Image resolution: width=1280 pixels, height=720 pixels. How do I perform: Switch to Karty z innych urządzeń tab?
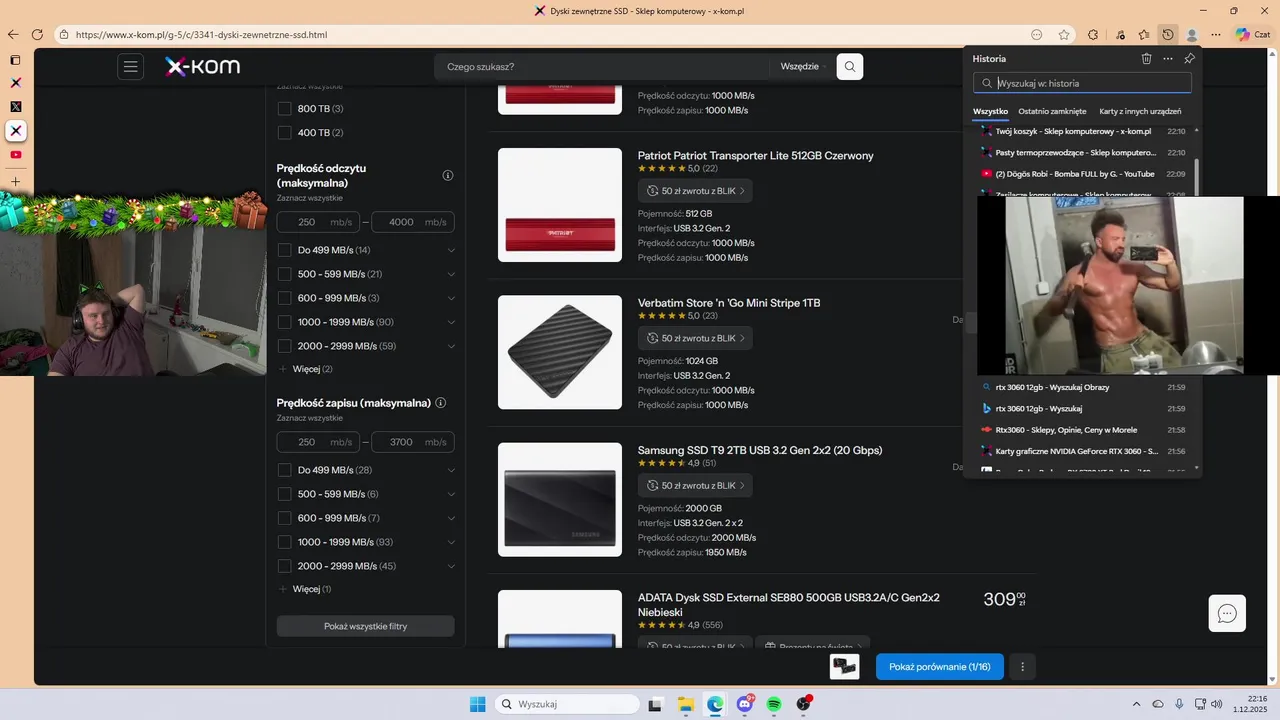tap(1140, 111)
